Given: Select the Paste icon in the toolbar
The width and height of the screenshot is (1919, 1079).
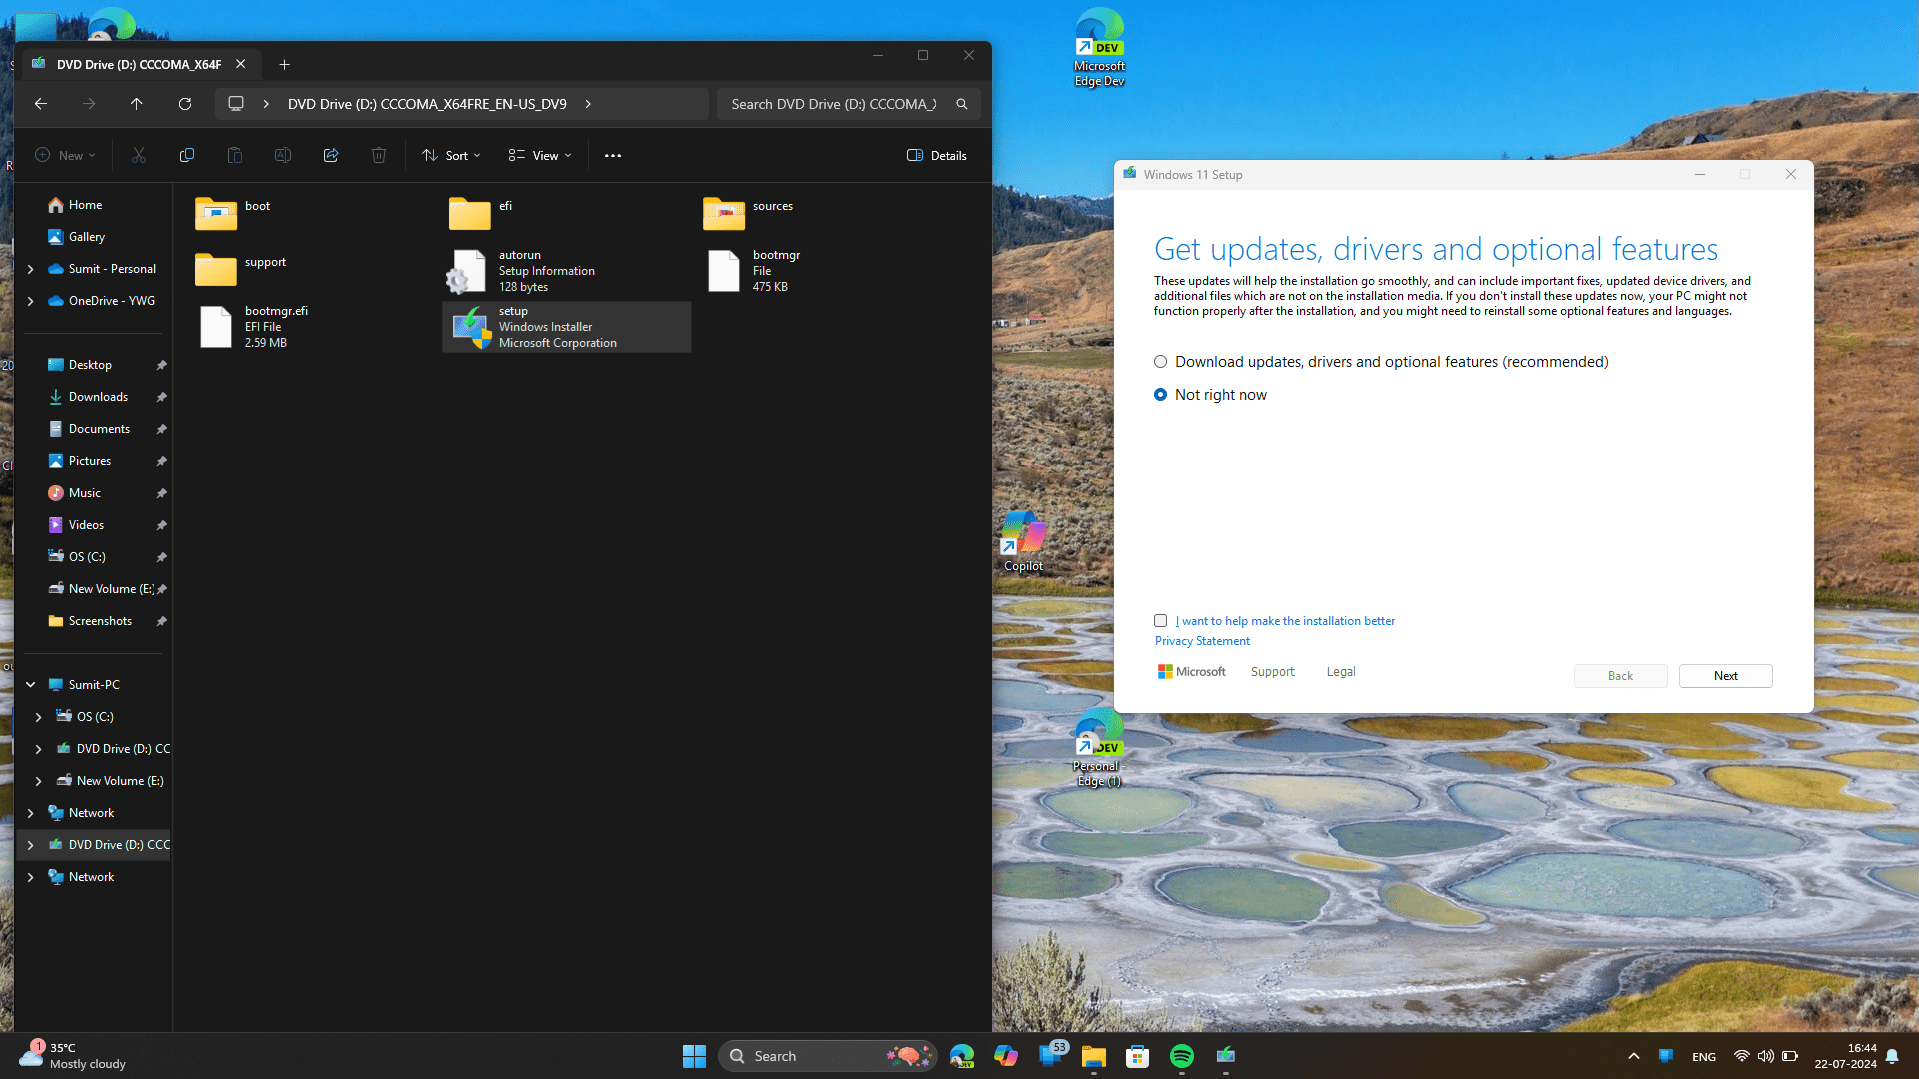Looking at the screenshot, I should [x=234, y=155].
